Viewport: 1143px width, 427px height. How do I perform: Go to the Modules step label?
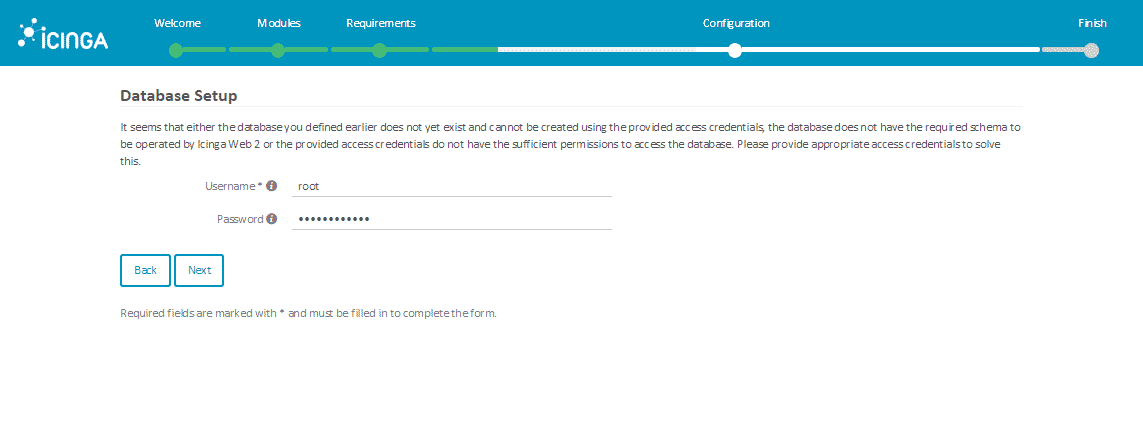pos(278,23)
